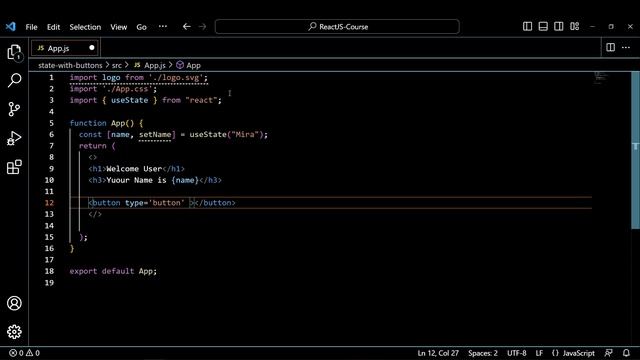
Task: Click the VS Code logo icon
Action: coord(11,27)
